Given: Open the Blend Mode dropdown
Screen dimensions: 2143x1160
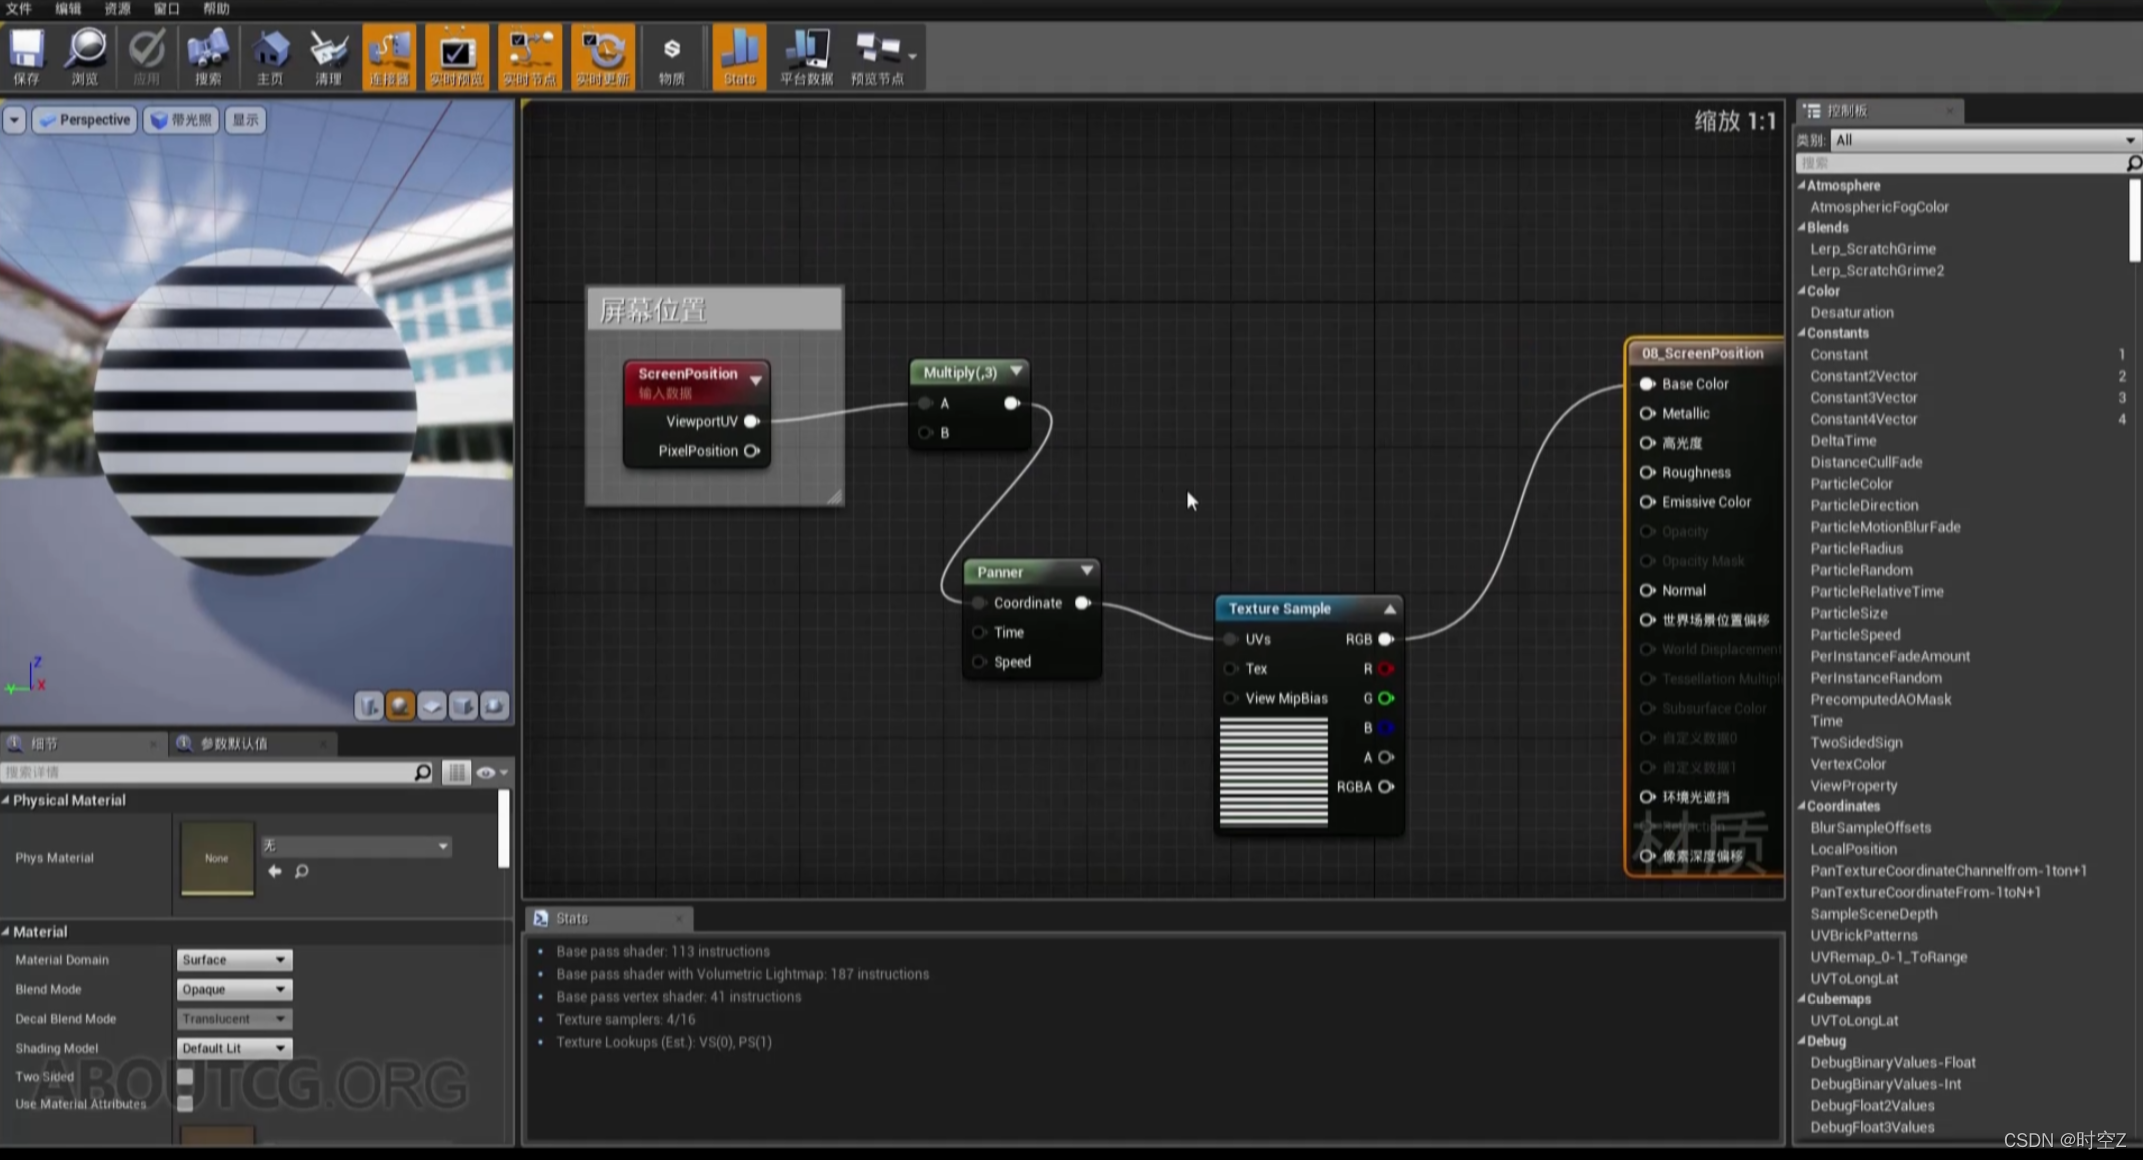Looking at the screenshot, I should point(234,989).
